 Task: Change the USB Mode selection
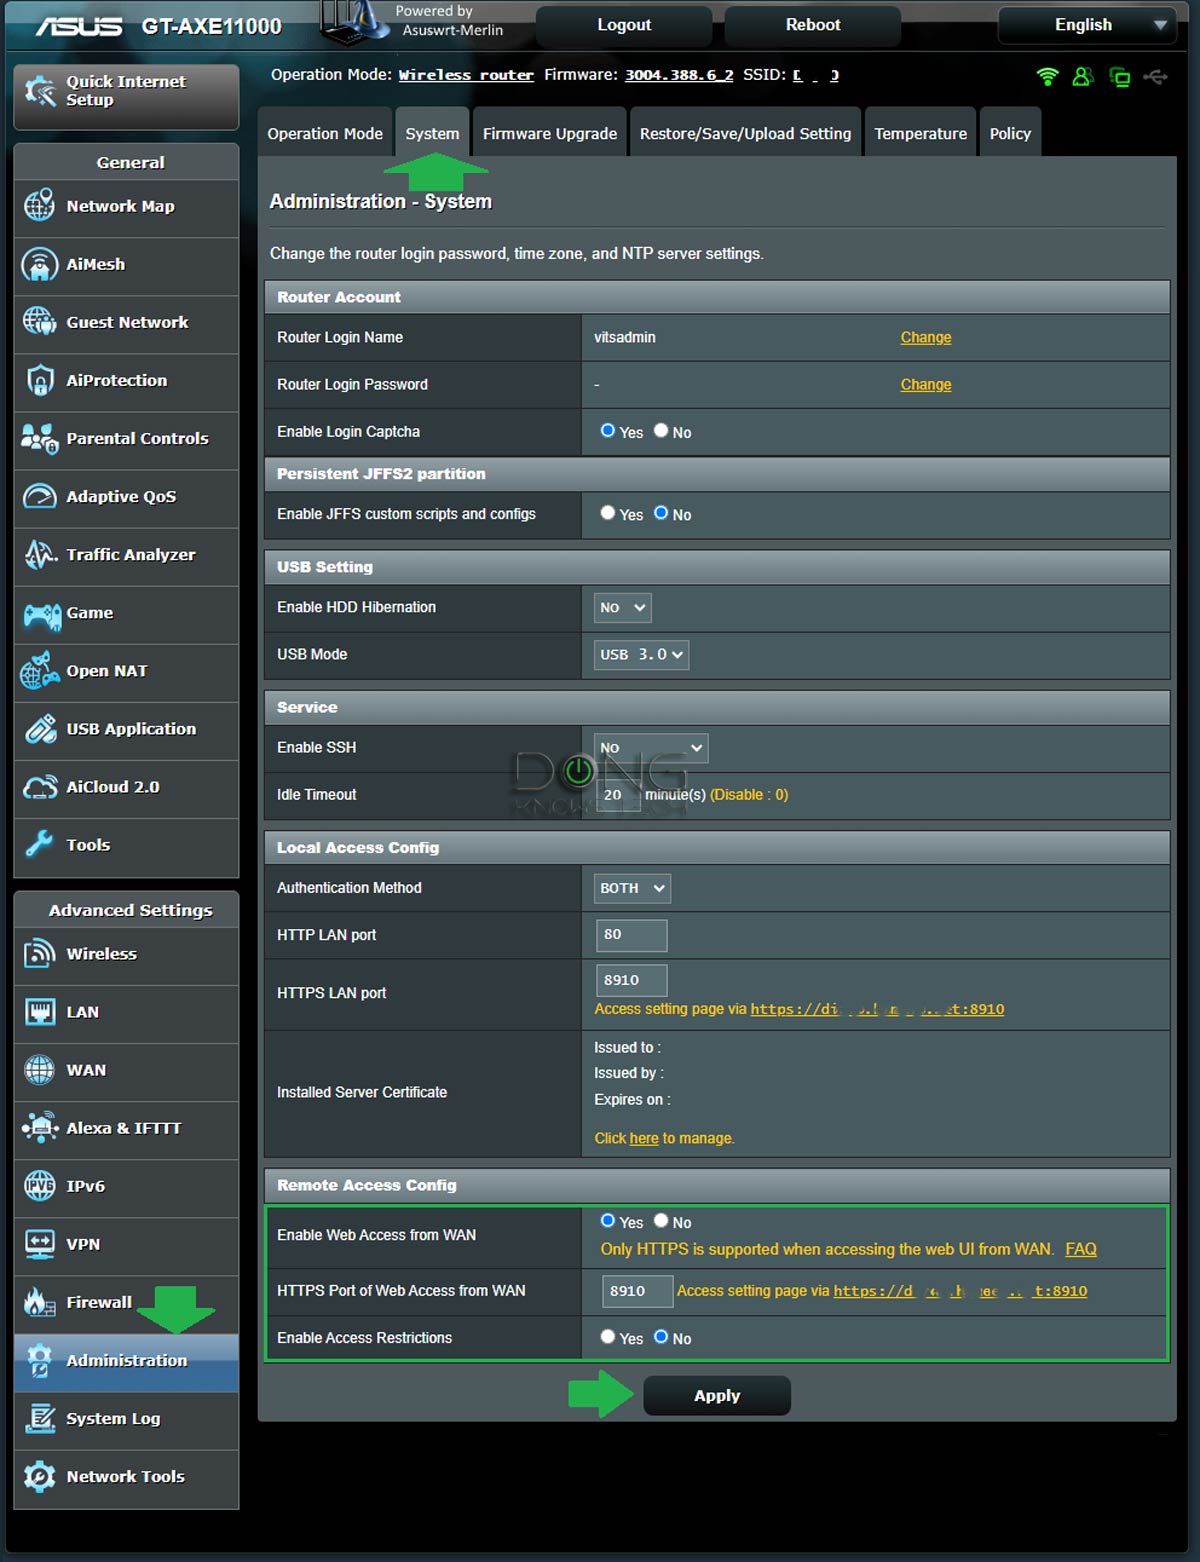pyautogui.click(x=640, y=655)
